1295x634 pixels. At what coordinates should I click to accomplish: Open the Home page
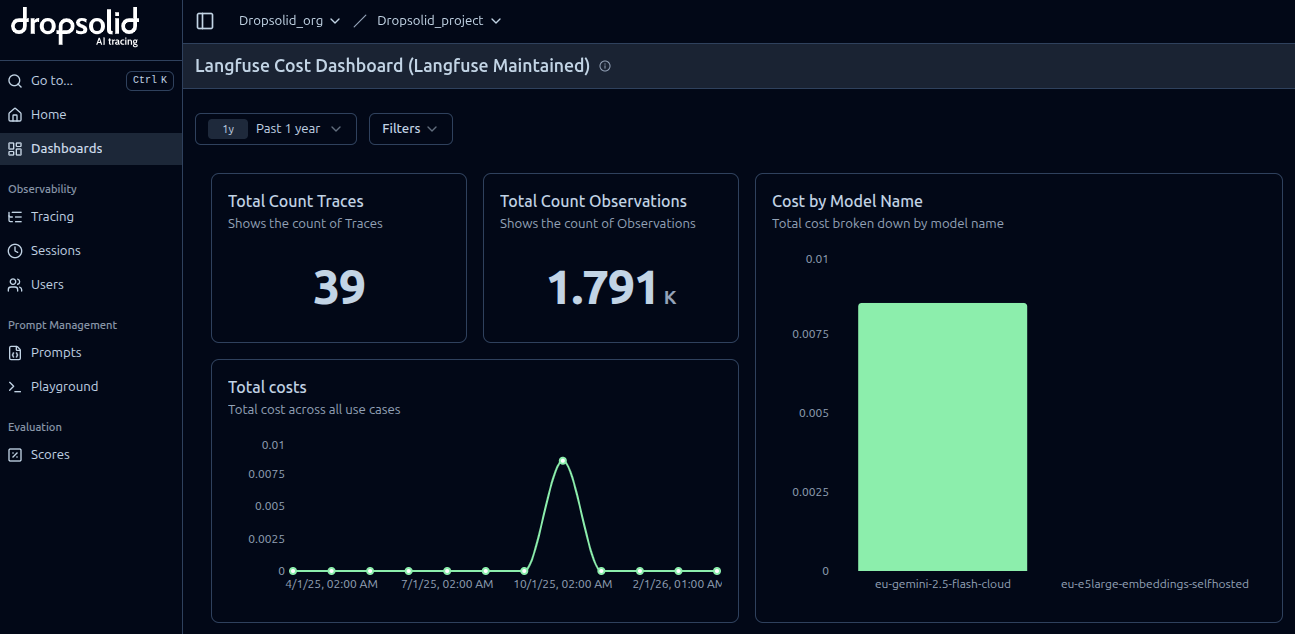[91, 115]
